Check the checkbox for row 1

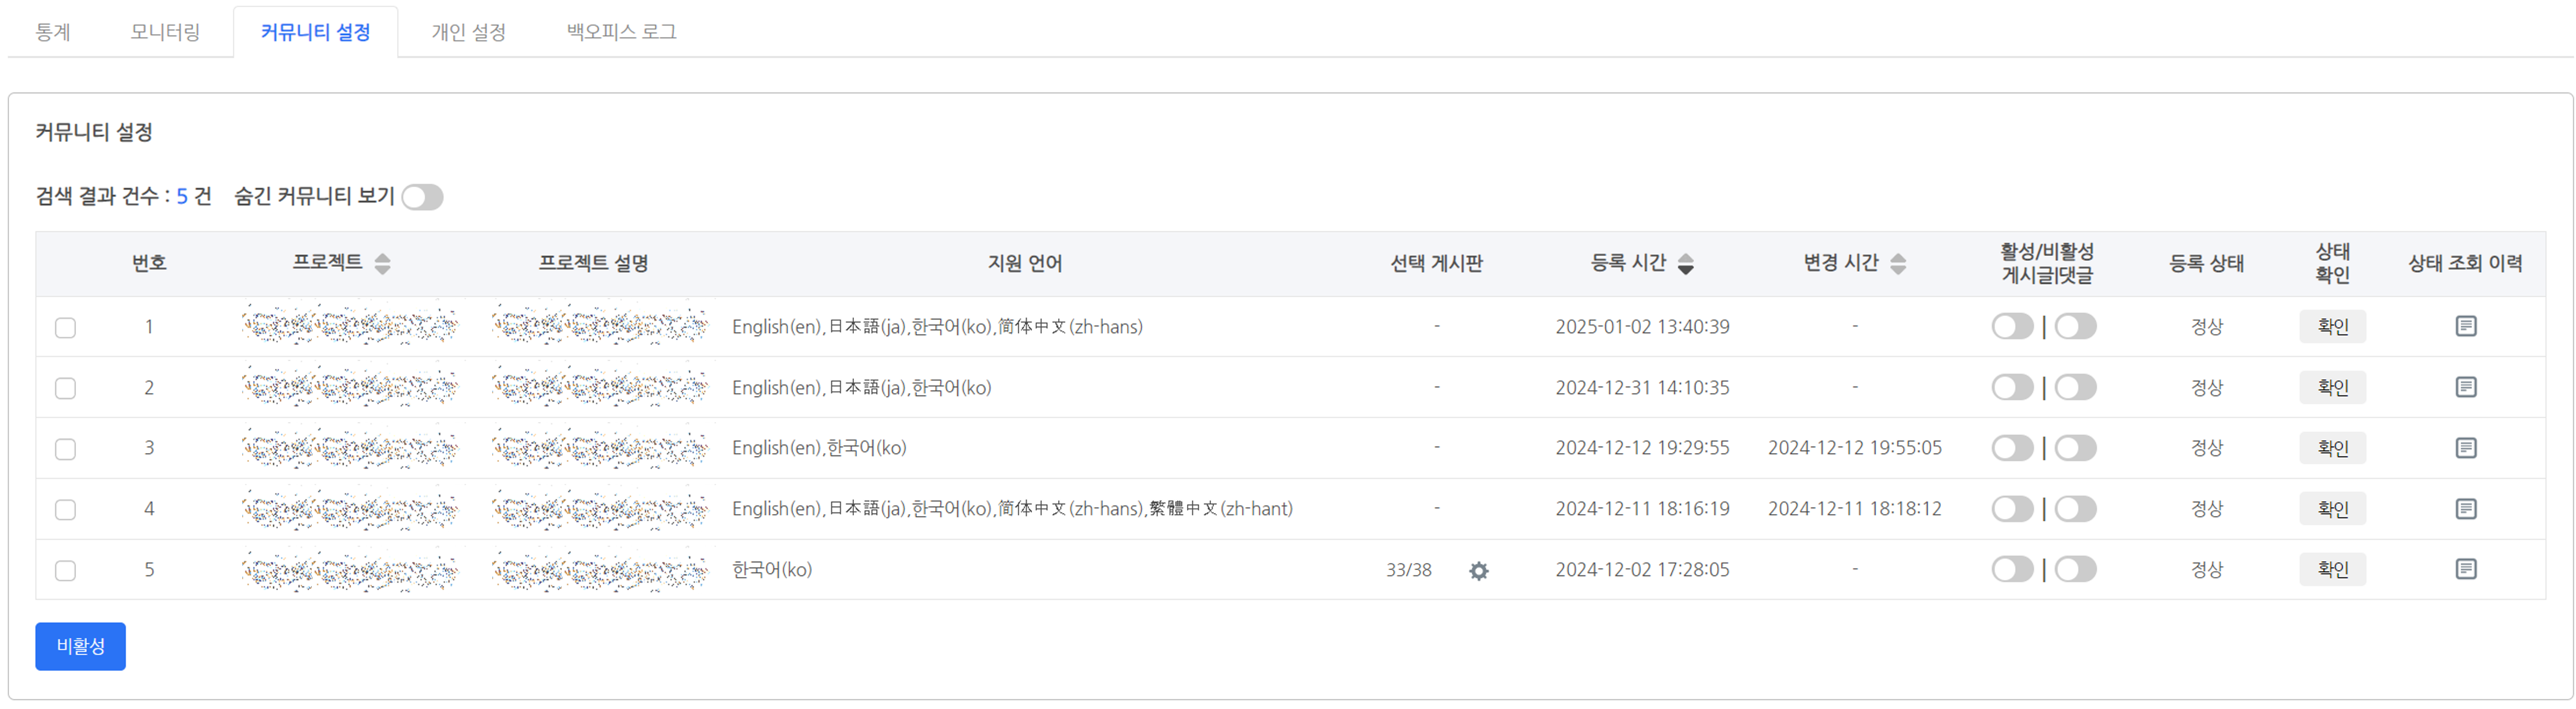tap(66, 328)
